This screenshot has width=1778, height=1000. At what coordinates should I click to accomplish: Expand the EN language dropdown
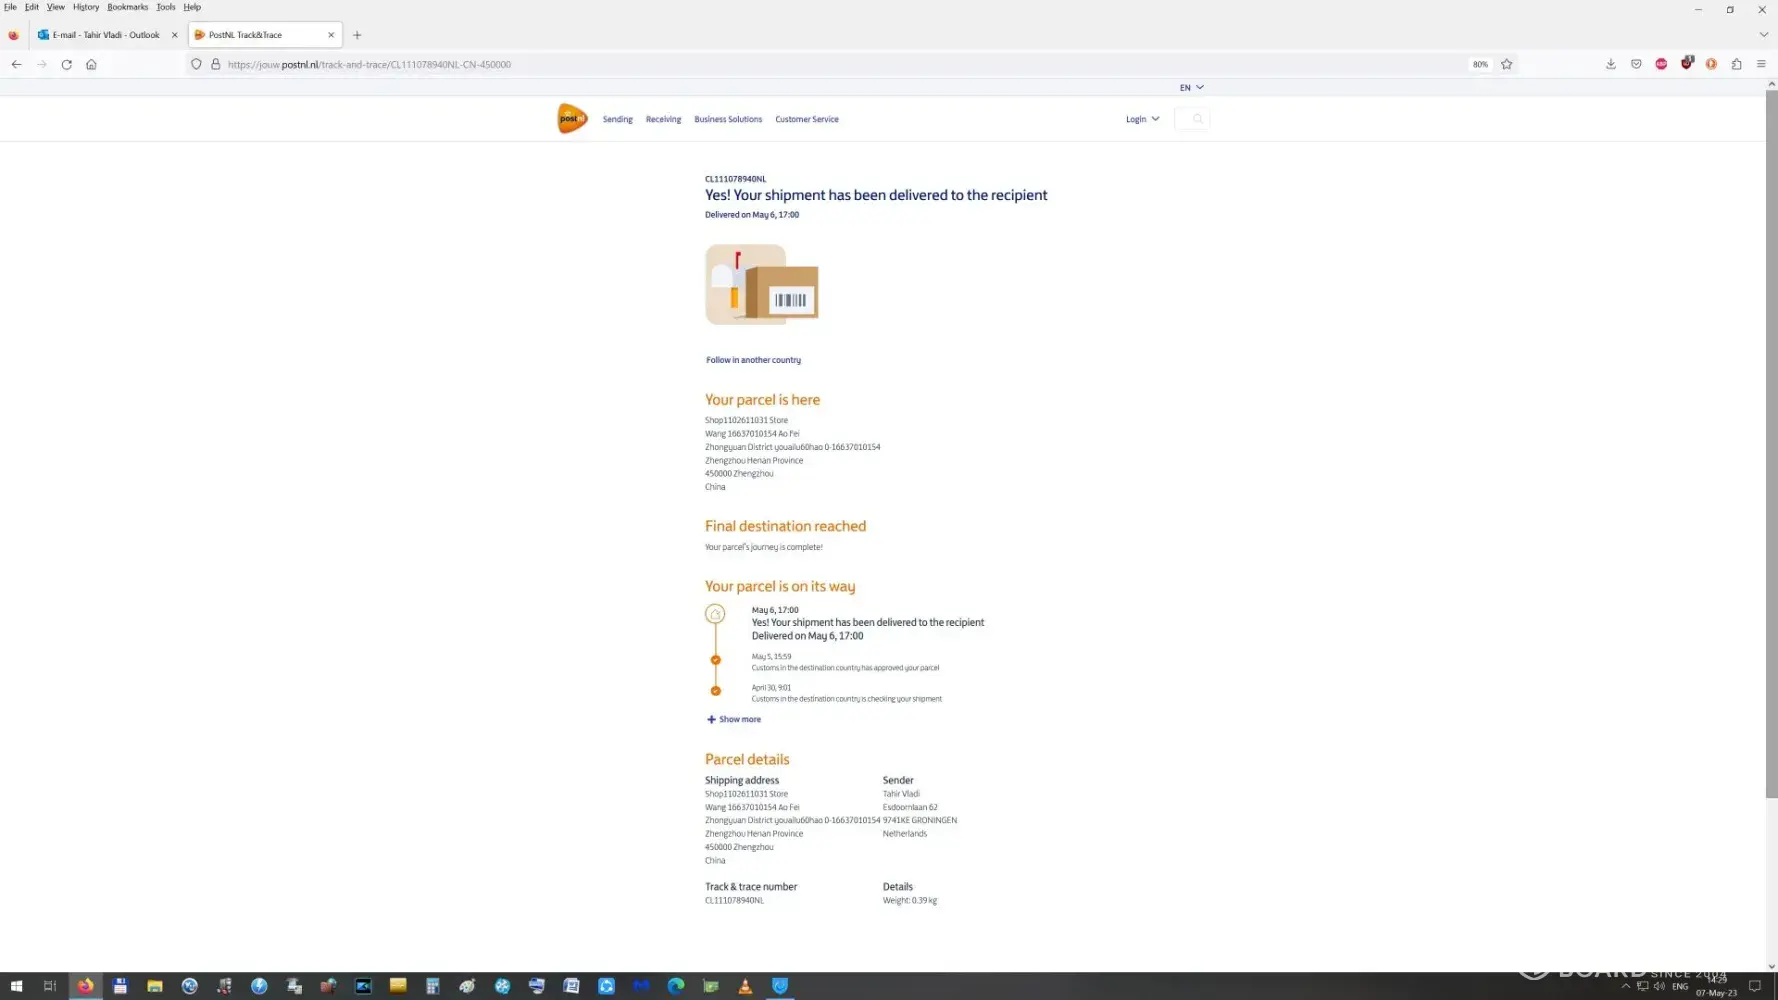tap(1191, 88)
